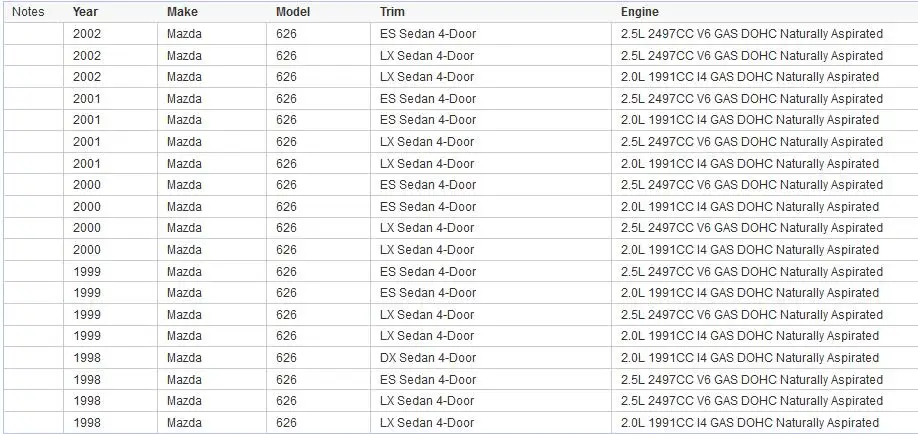Viewport: 918px width, 434px height.
Task: Select the DX Sedan 4-Door trim cell
Action: (491, 358)
